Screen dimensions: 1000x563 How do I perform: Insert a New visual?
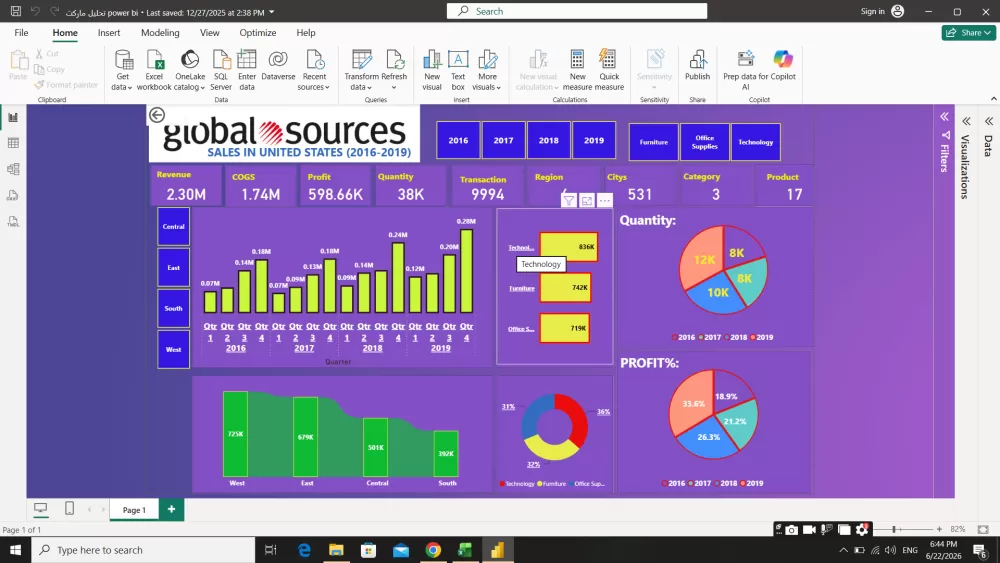(432, 70)
